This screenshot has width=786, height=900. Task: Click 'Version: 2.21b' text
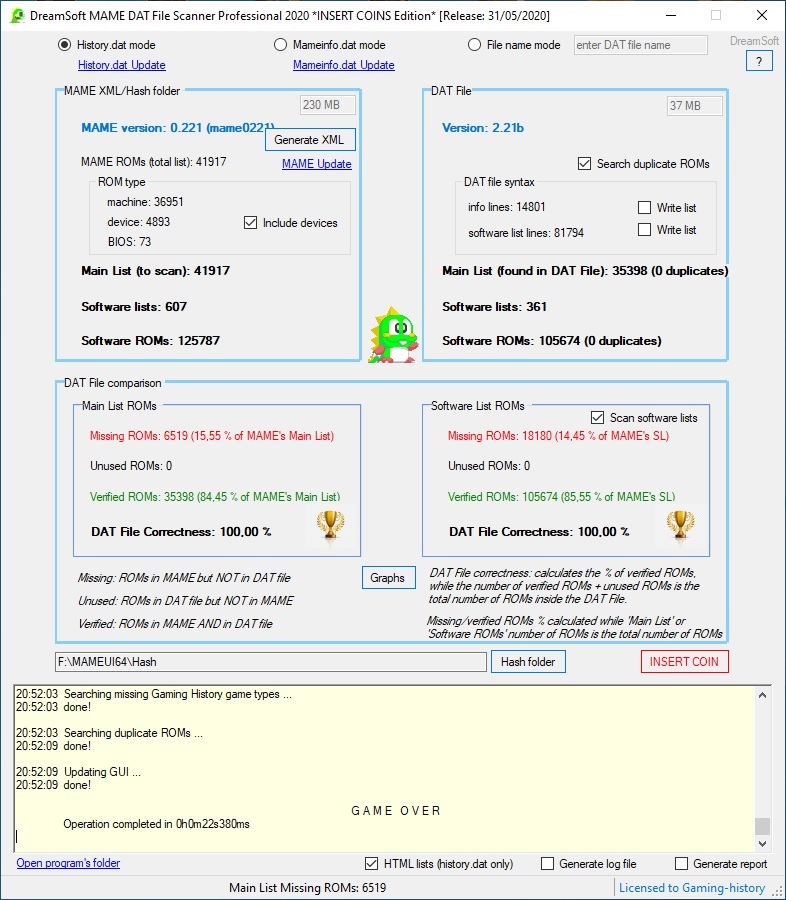pyautogui.click(x=483, y=127)
